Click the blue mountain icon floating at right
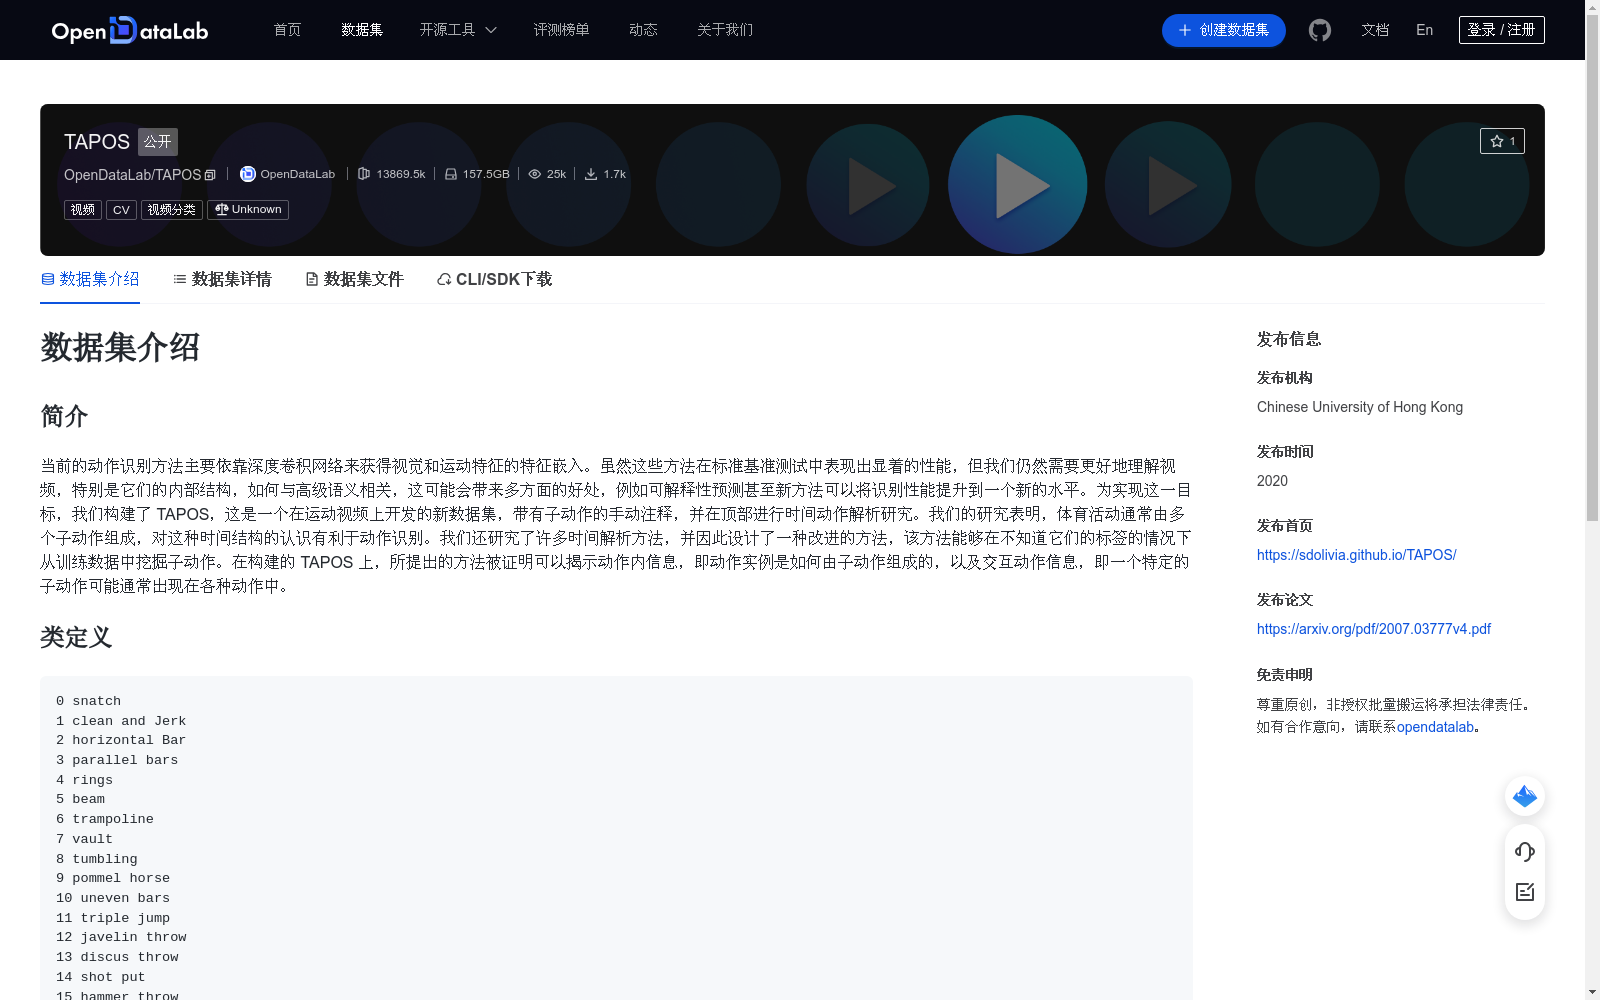The height and width of the screenshot is (1000, 1600). click(x=1524, y=796)
